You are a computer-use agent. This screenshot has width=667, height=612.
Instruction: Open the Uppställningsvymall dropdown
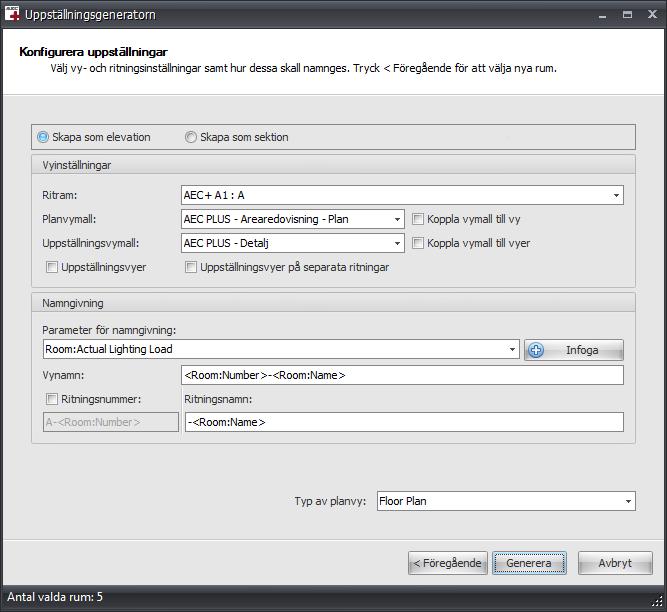[x=397, y=243]
